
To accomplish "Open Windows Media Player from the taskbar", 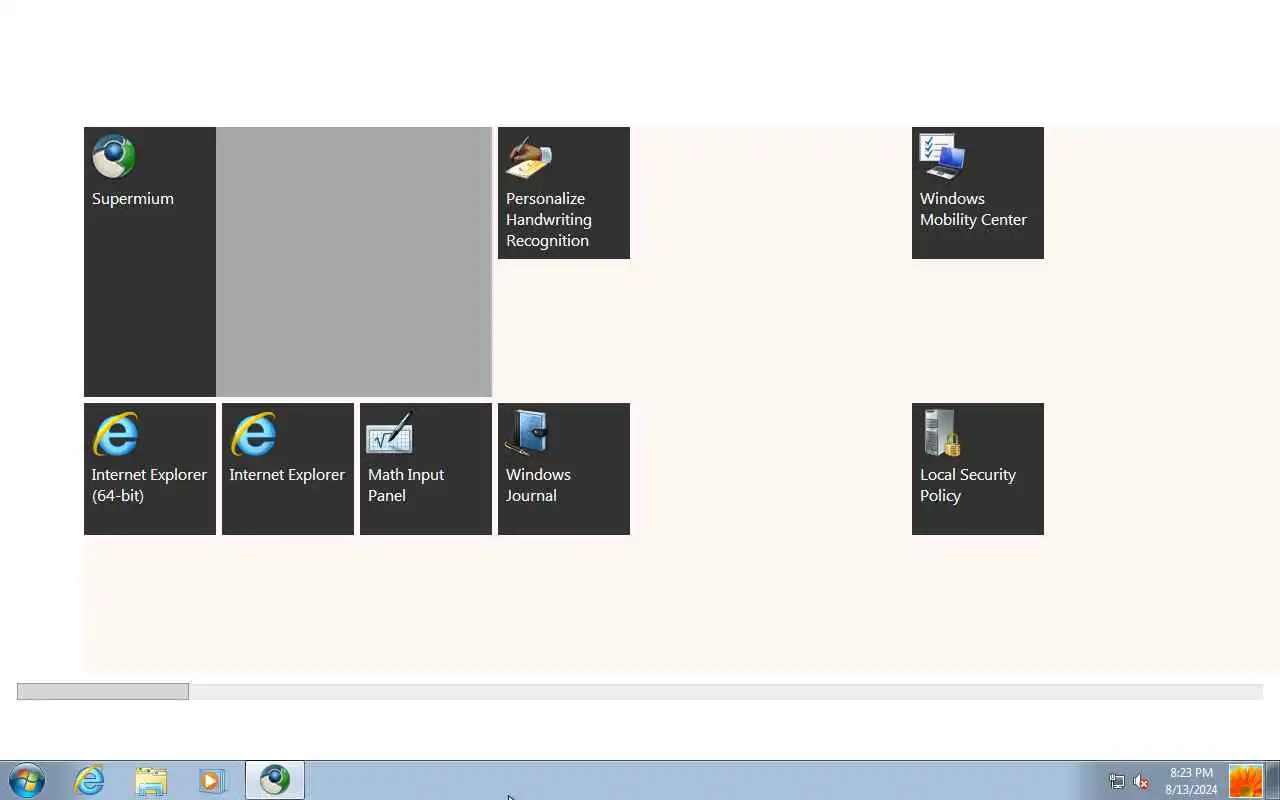I will [212, 780].
